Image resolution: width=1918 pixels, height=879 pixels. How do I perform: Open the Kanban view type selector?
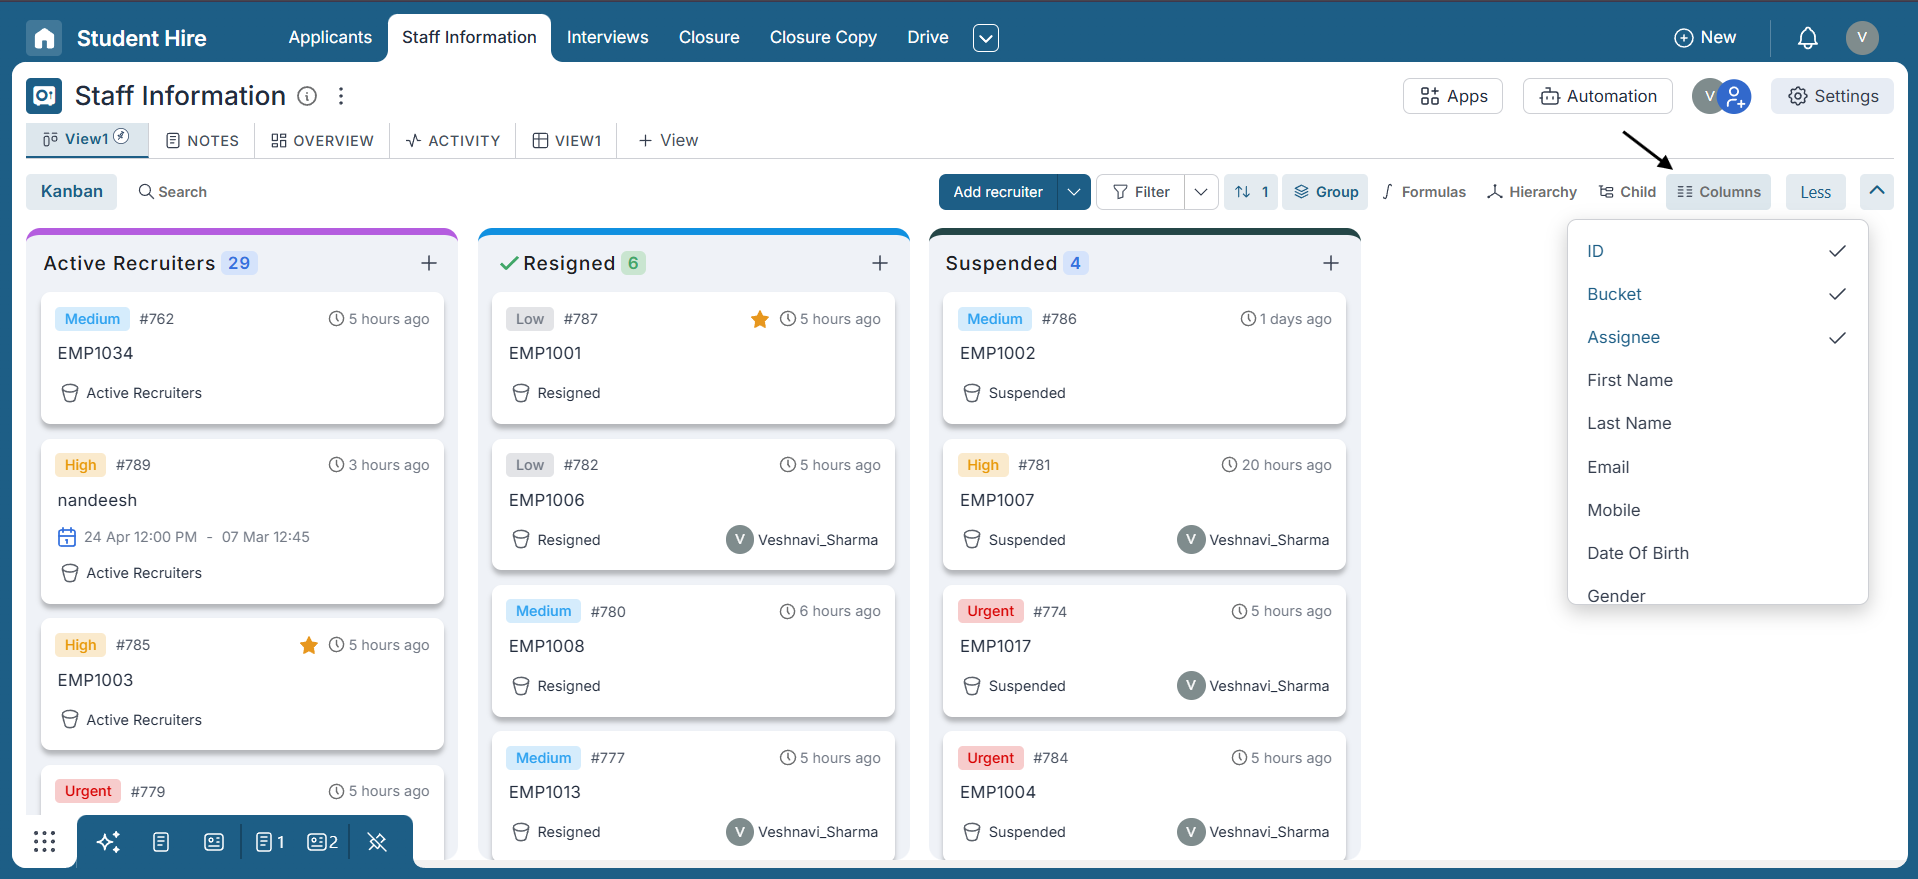[72, 192]
